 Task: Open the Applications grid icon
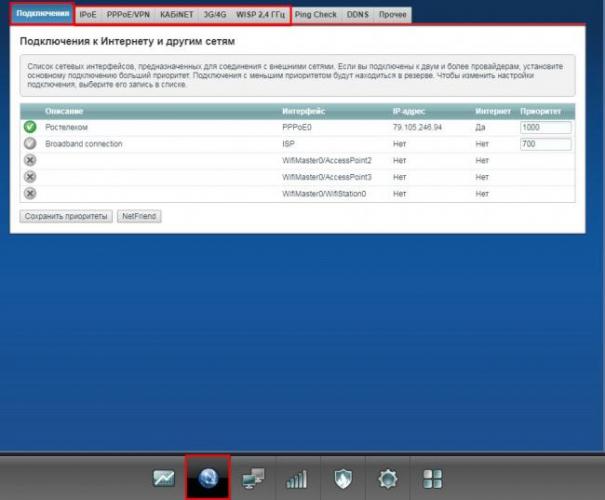click(x=432, y=479)
